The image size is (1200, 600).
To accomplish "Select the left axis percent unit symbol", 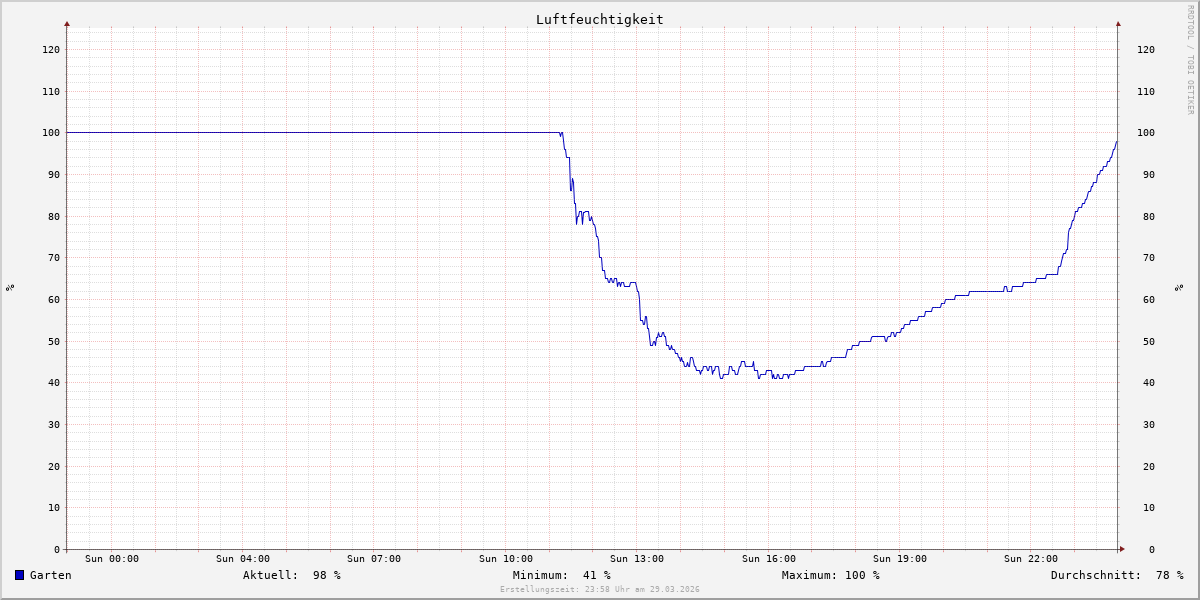I will [x=10, y=287].
